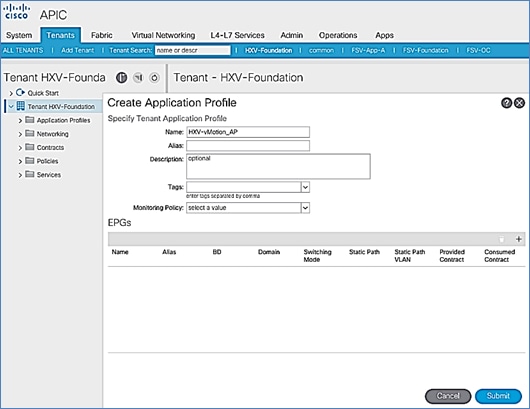Screen dimensions: 530x409
Task: Click the Submit button
Action: click(x=498, y=396)
